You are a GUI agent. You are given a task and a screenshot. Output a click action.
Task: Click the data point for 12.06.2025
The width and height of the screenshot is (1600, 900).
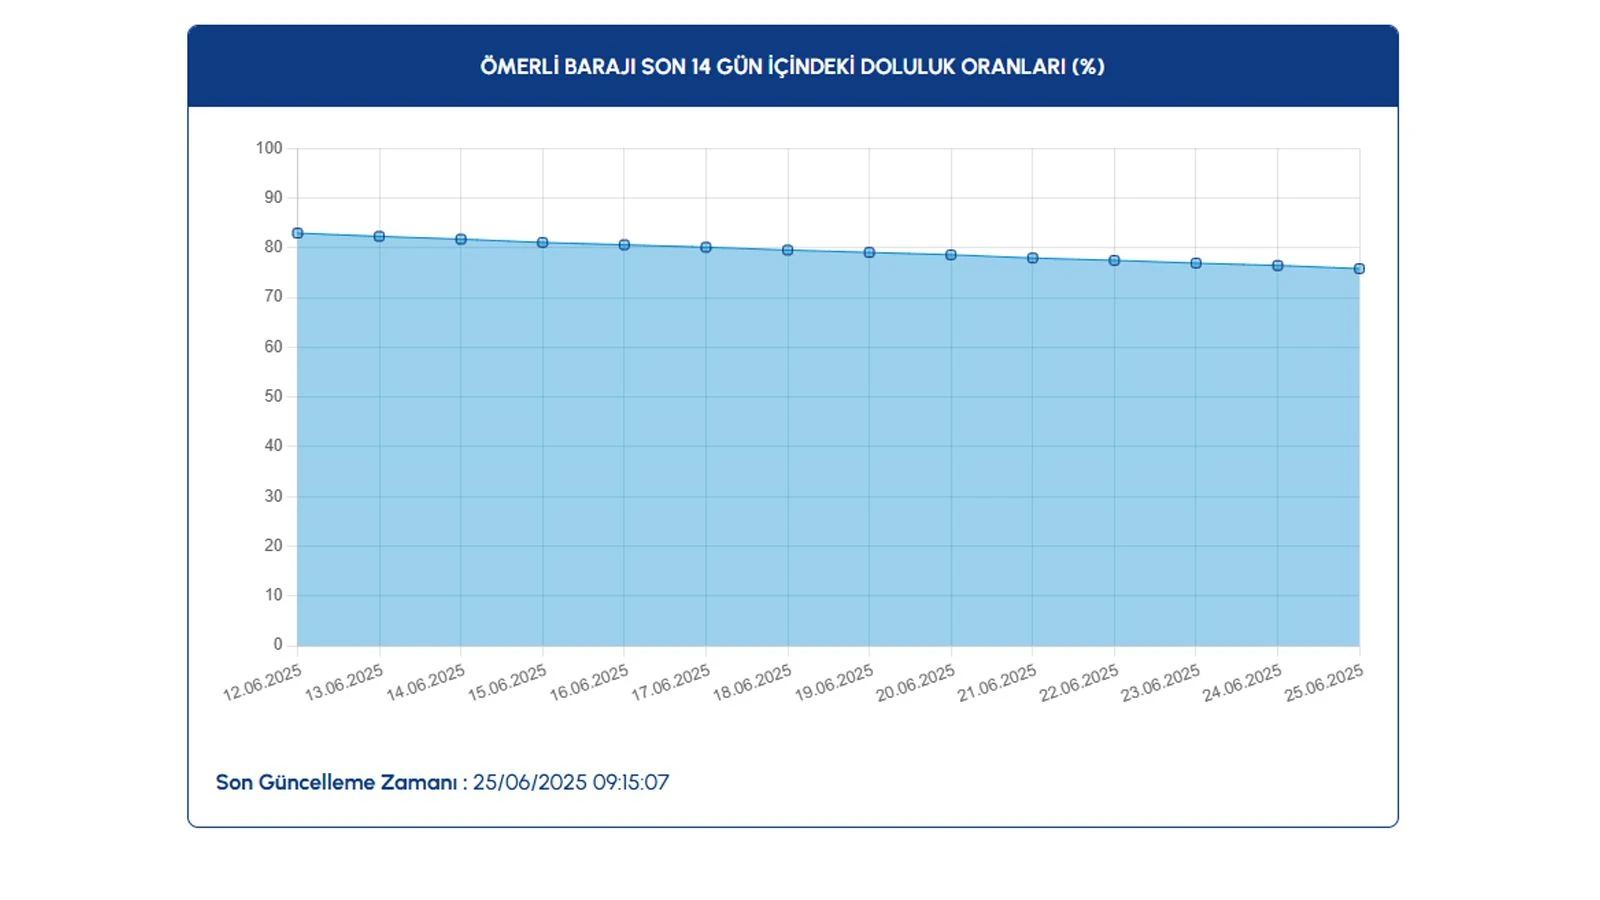(298, 233)
